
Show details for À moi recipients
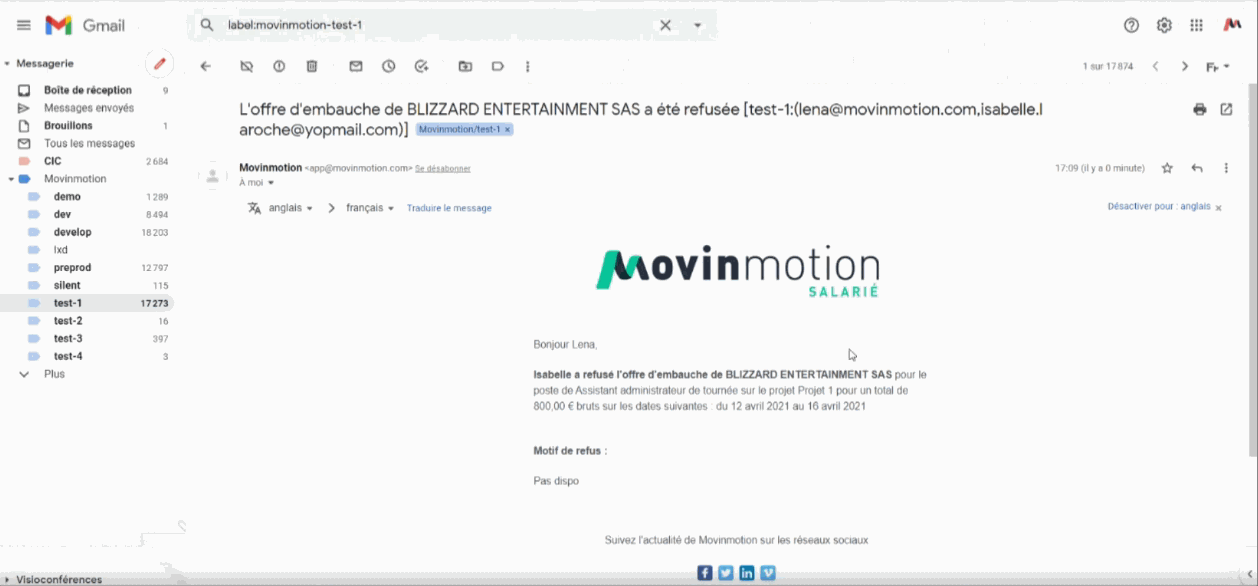click(x=270, y=183)
